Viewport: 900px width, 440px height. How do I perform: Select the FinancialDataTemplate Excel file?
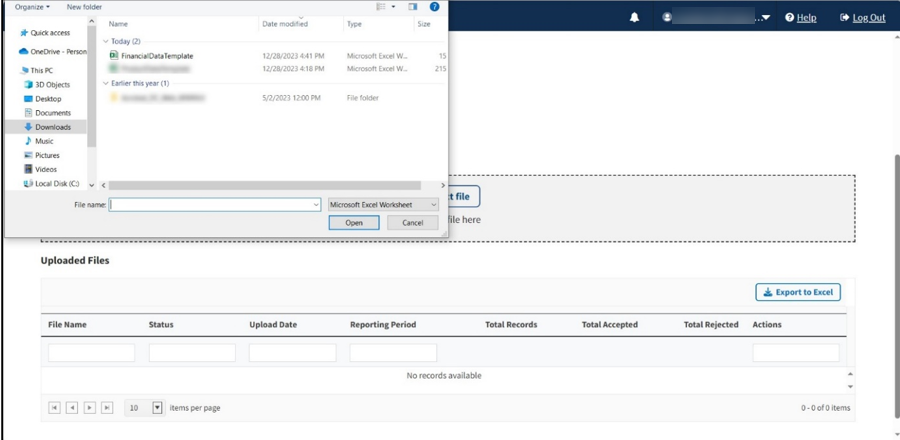(x=156, y=56)
